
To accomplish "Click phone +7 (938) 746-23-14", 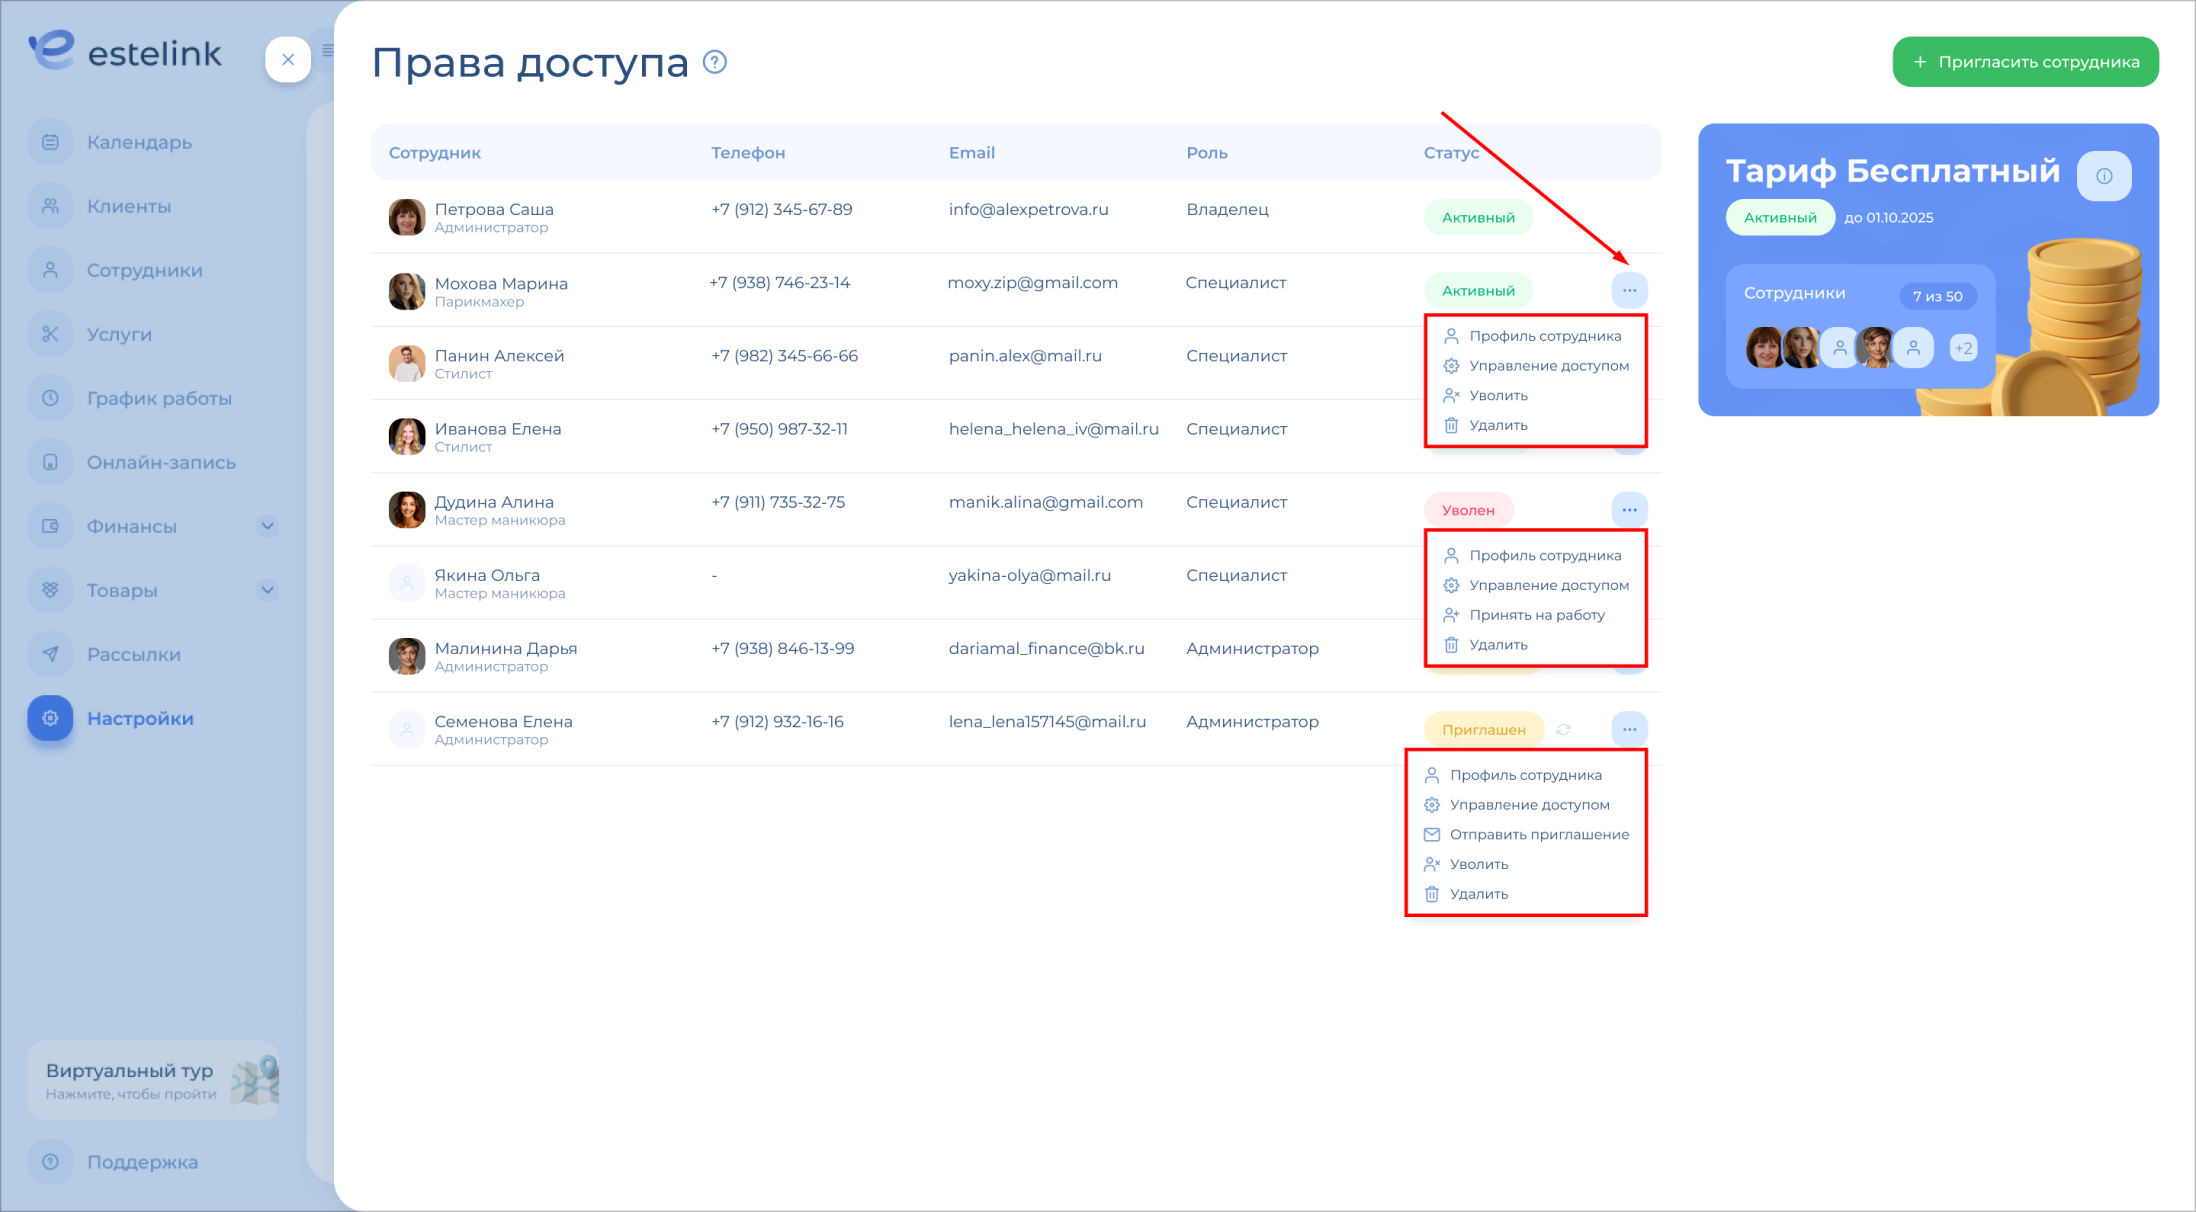I will point(780,282).
